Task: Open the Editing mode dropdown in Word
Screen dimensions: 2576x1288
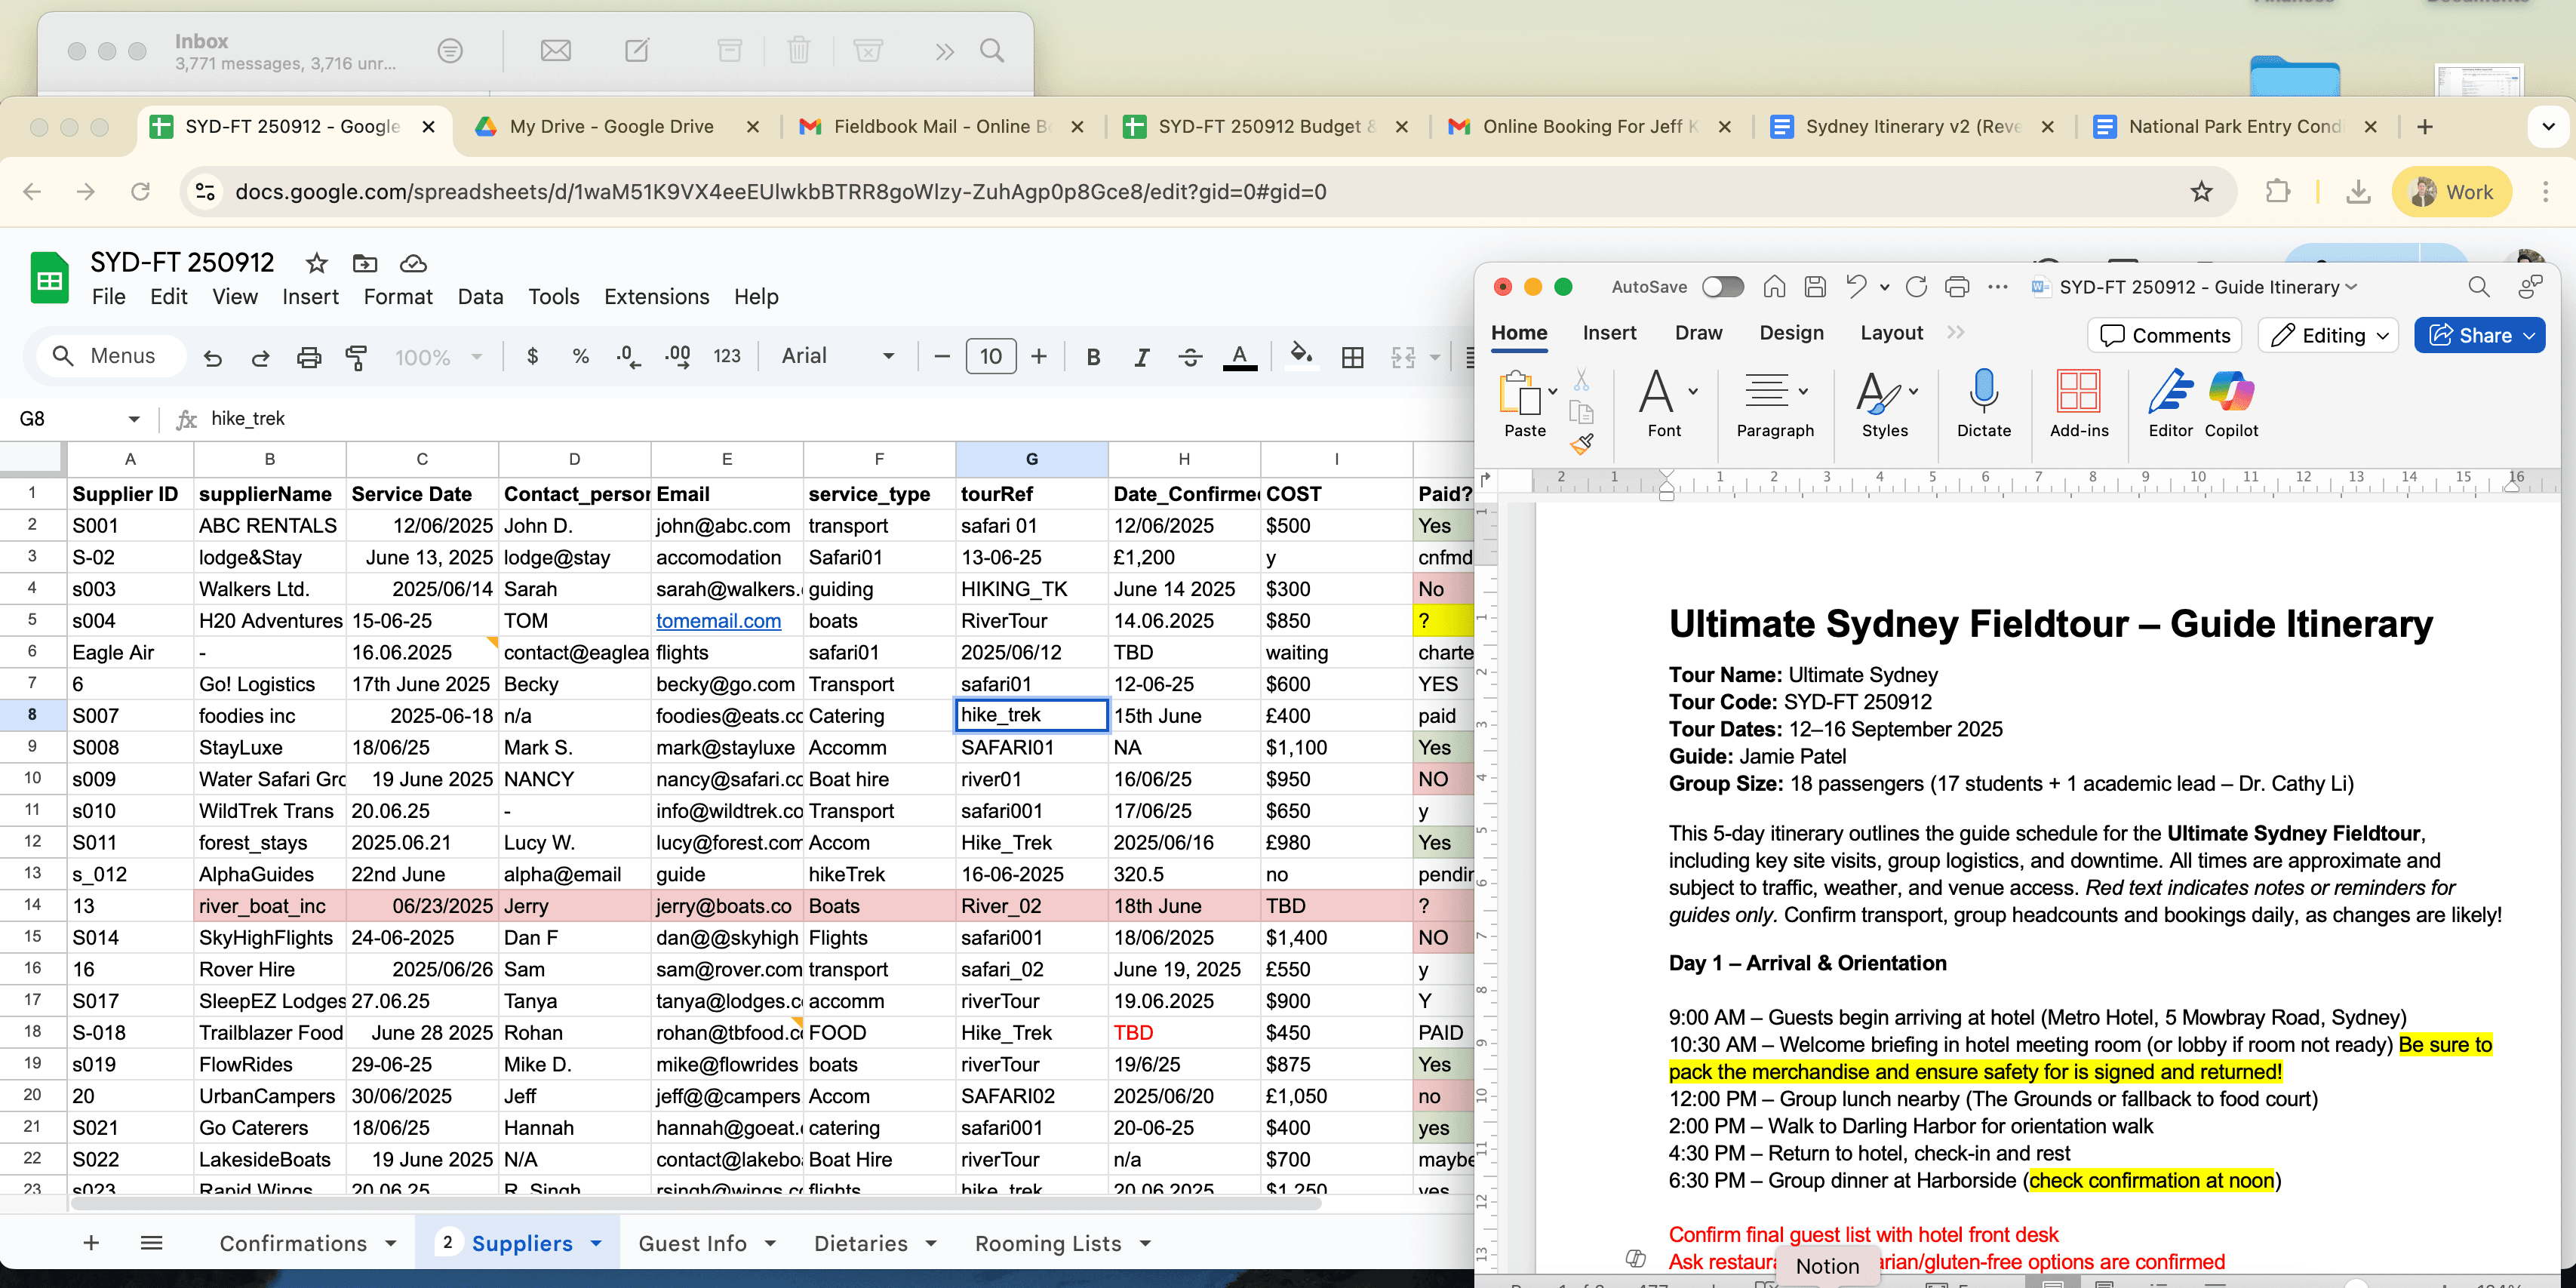Action: 2327,335
